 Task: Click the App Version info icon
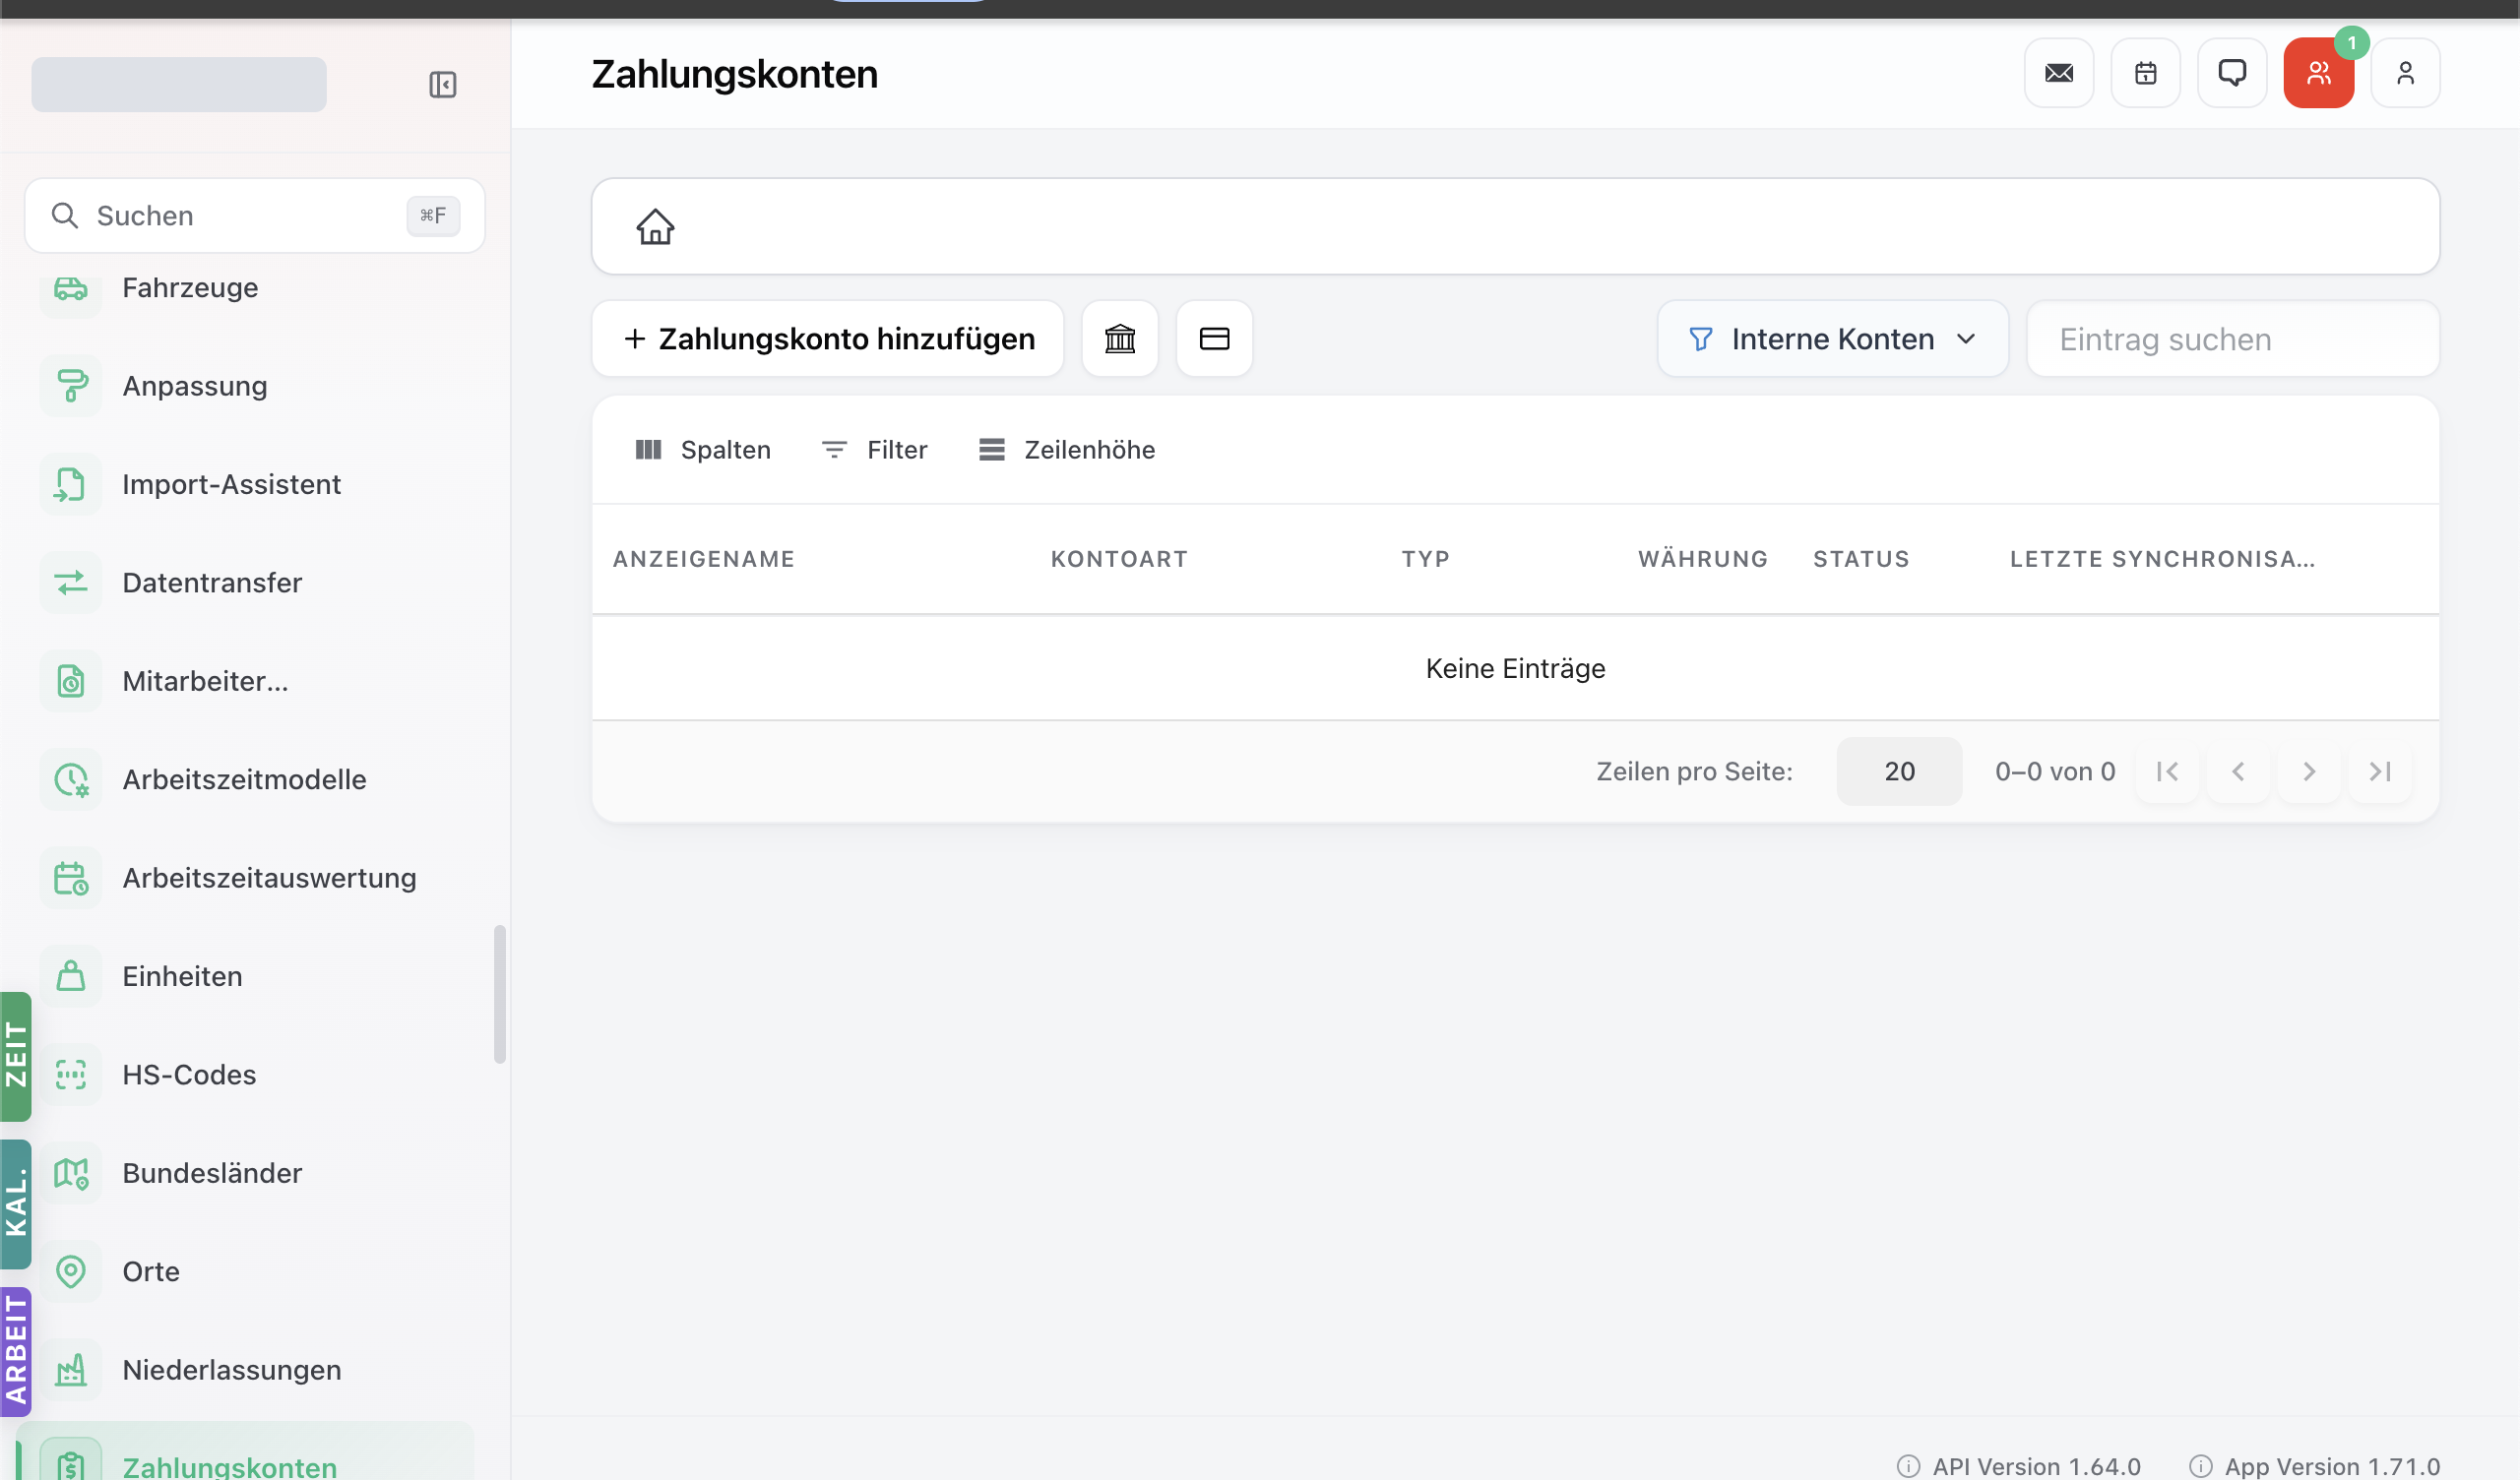point(2200,1466)
